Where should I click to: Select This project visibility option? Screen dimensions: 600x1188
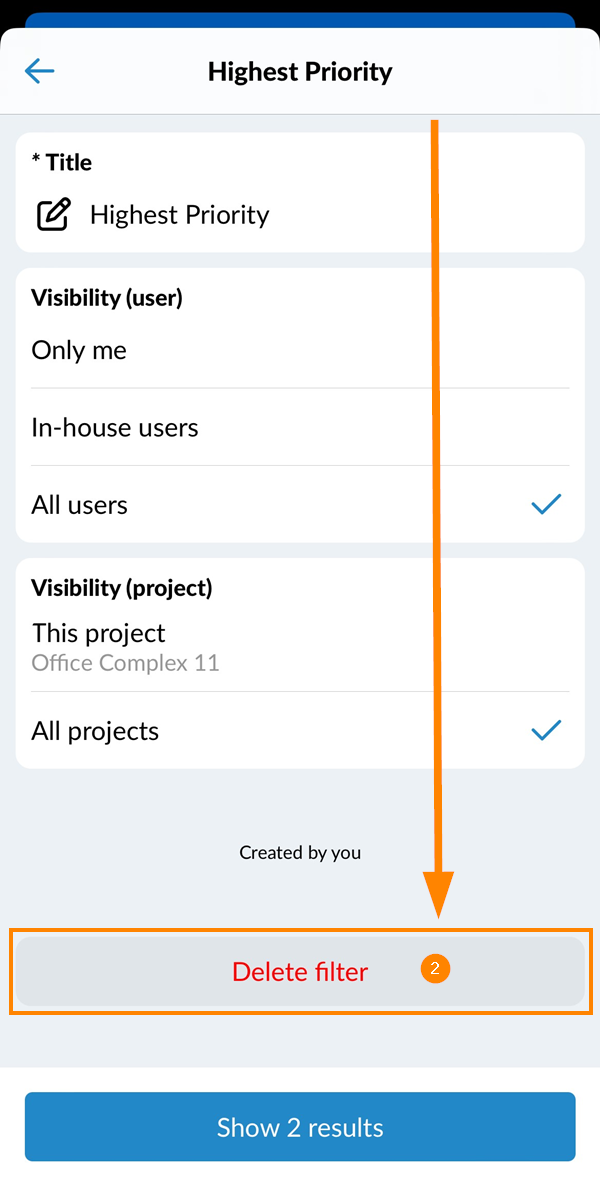pyautogui.click(x=300, y=646)
